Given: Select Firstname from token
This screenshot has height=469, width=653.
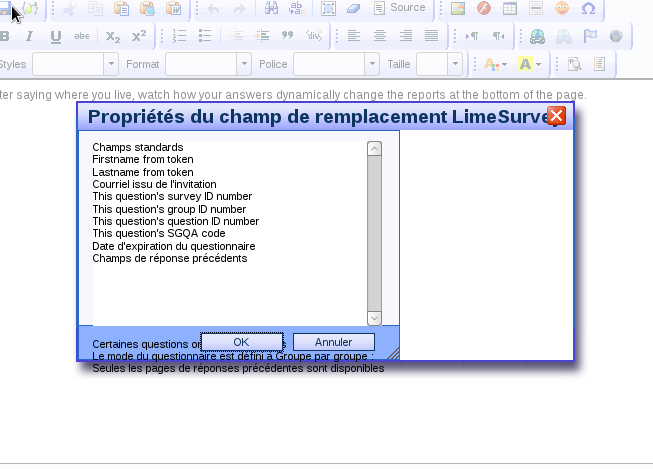Looking at the screenshot, I should (143, 160).
